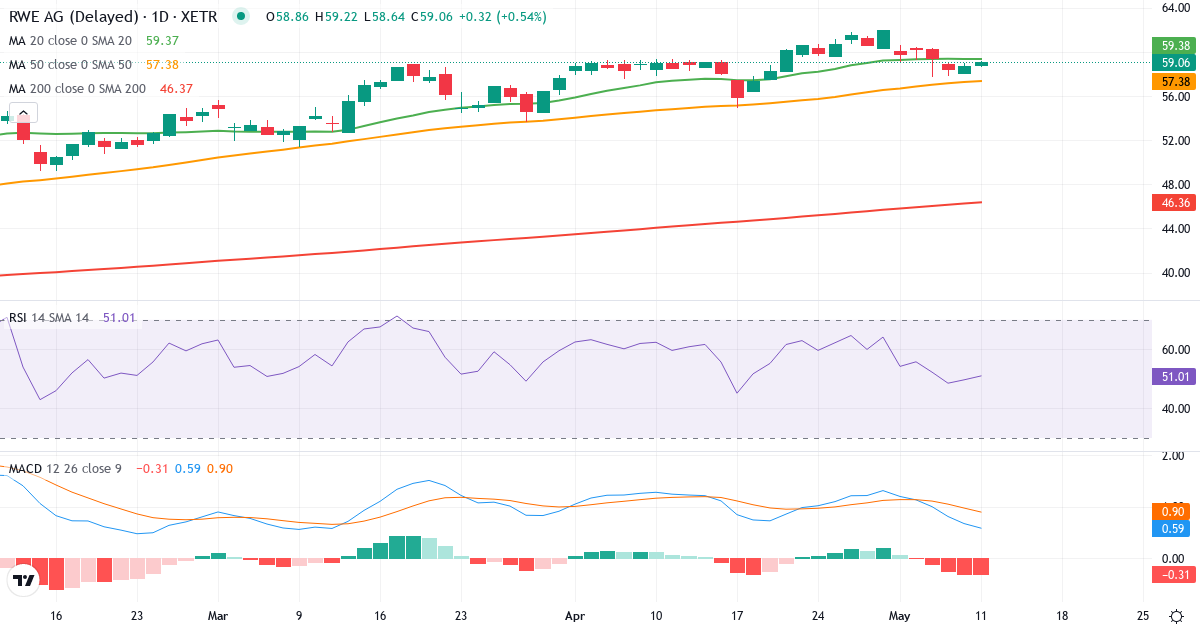The height and width of the screenshot is (630, 1200).
Task: Open chart settings gear icon
Action: (x=1177, y=616)
